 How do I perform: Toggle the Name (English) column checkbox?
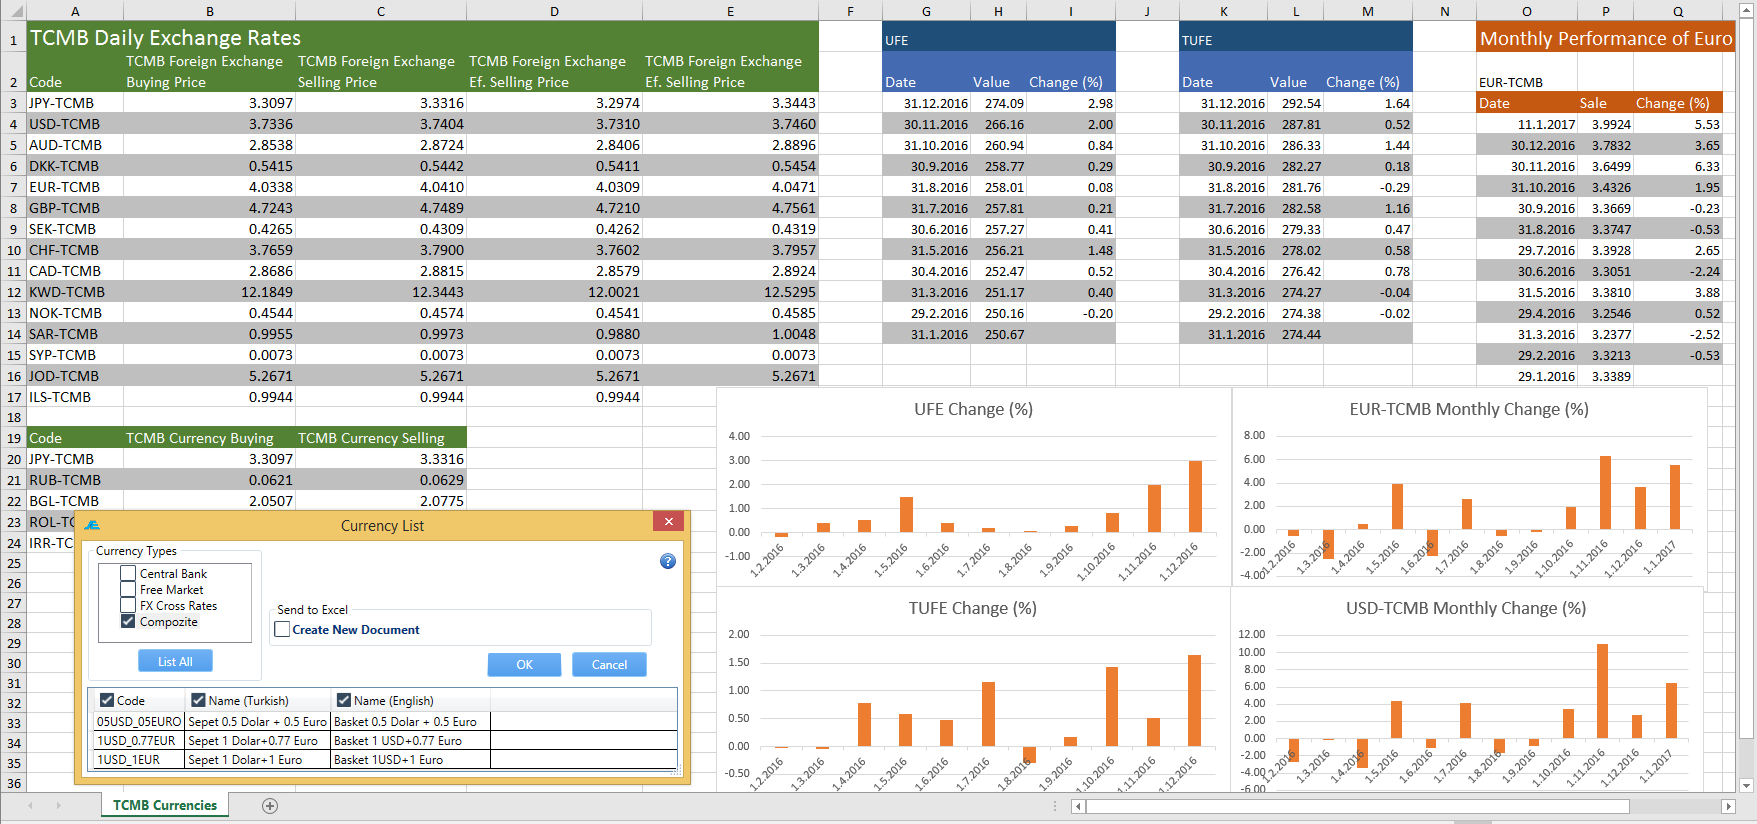(x=344, y=700)
